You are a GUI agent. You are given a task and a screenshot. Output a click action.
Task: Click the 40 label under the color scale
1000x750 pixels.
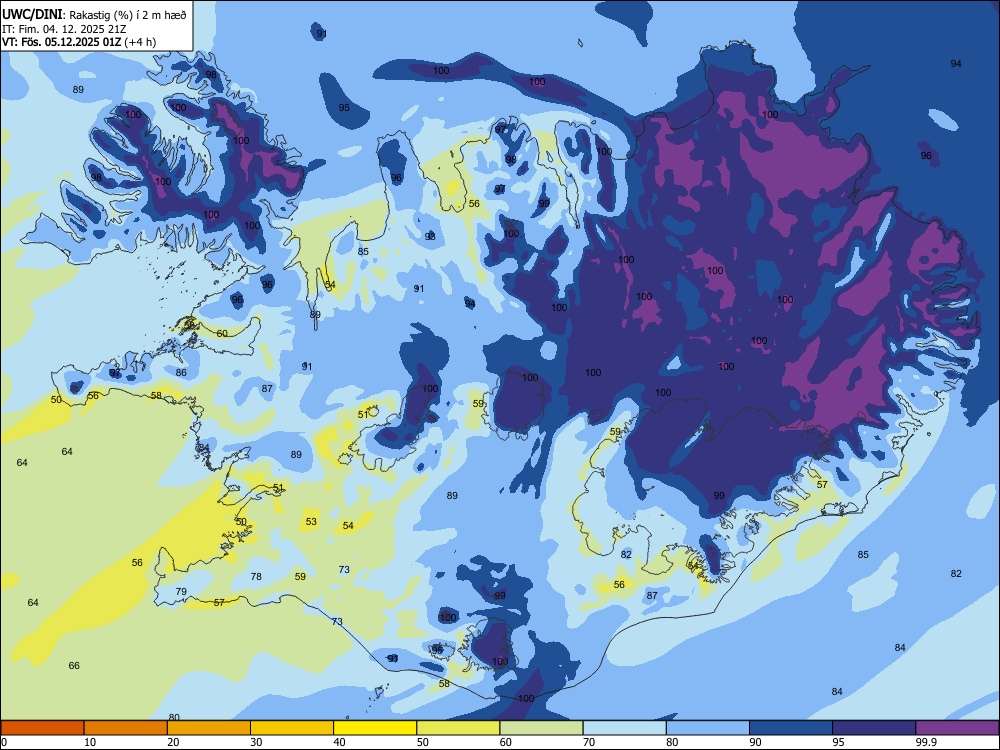pyautogui.click(x=339, y=742)
